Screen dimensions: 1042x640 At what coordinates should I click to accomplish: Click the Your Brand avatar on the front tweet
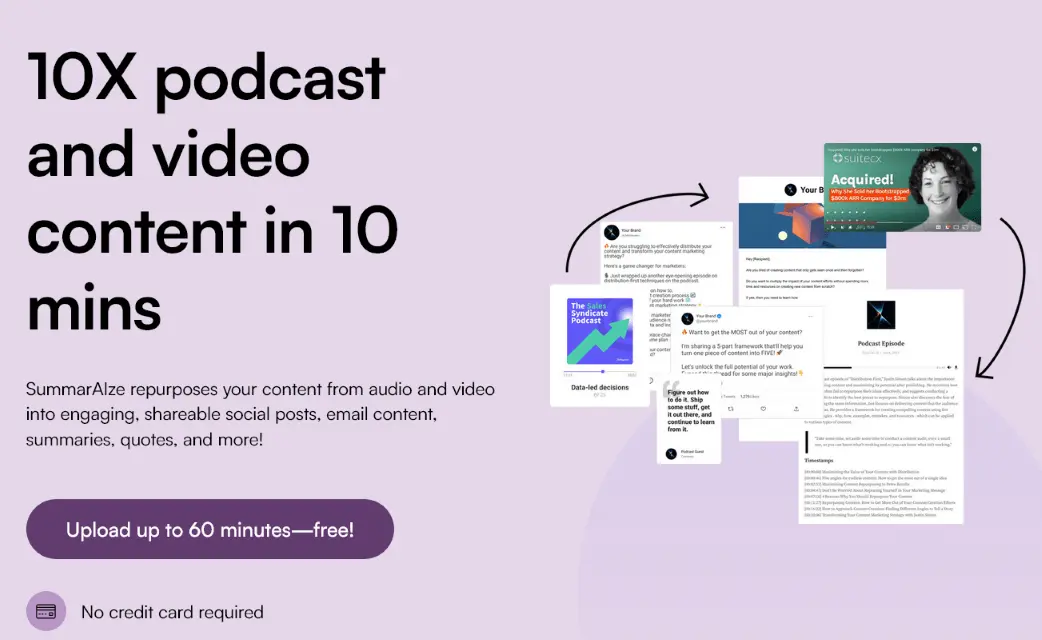pos(687,318)
